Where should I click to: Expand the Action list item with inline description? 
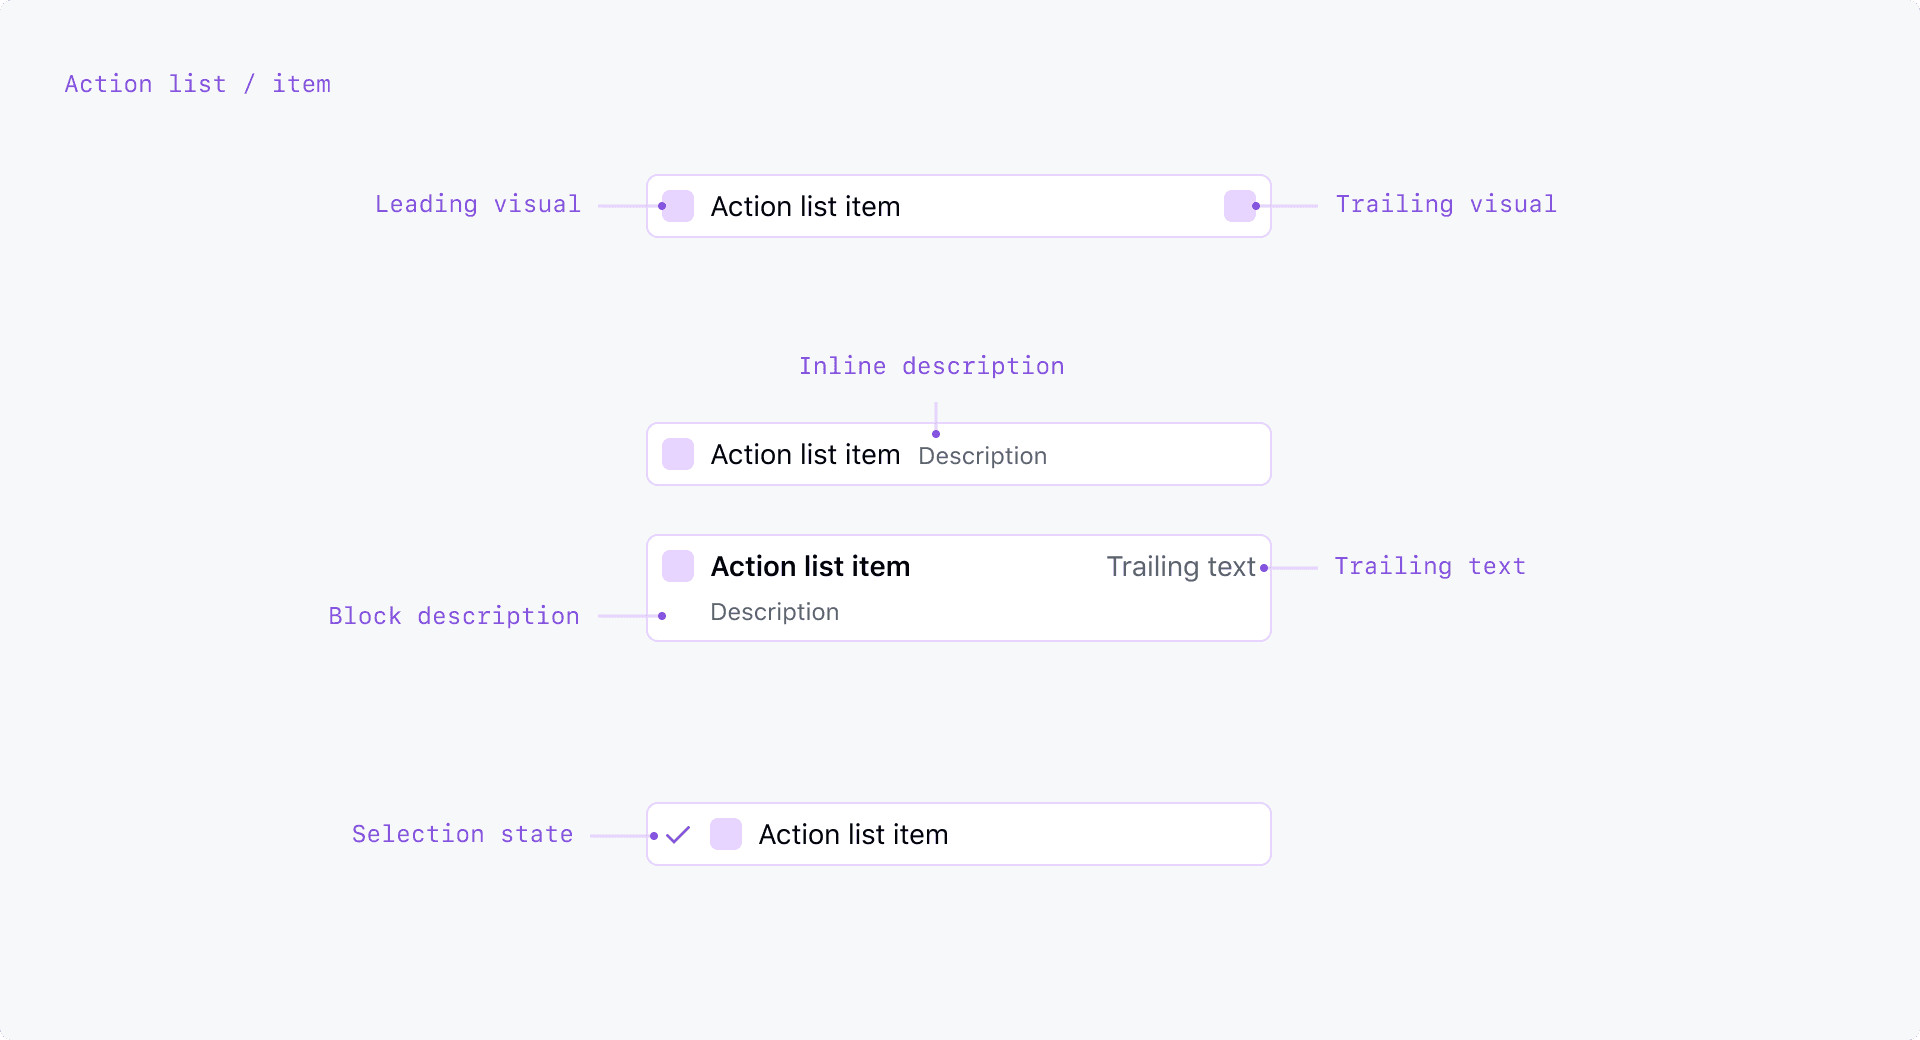click(x=957, y=454)
